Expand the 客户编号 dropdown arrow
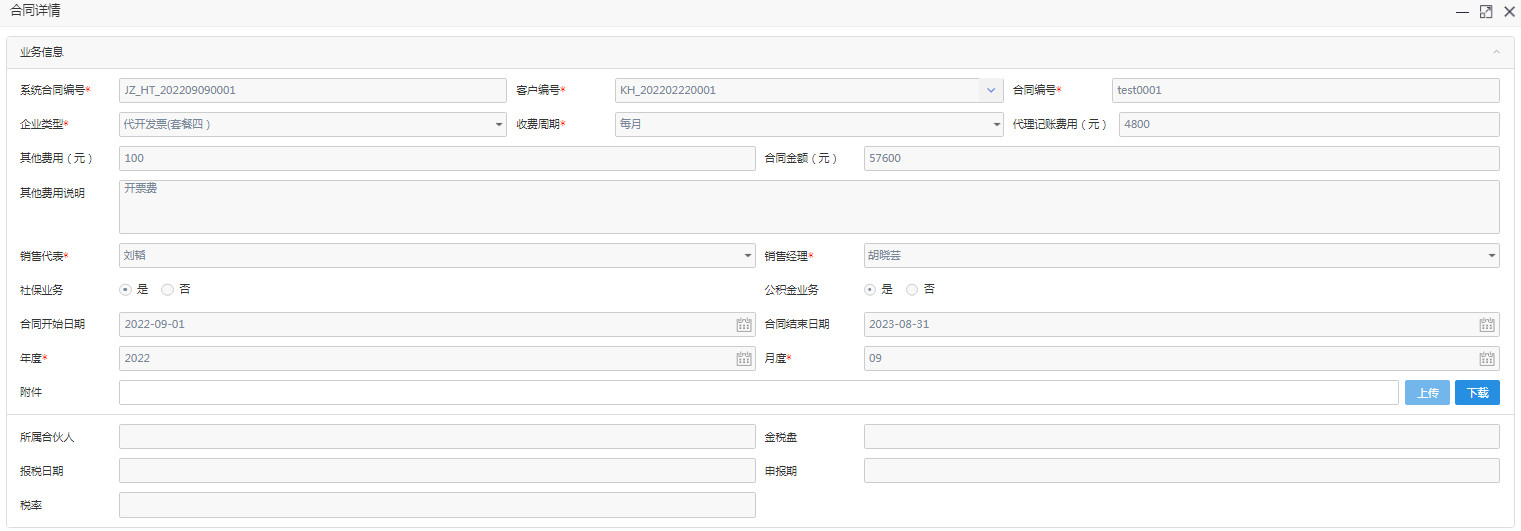1521x531 pixels. 990,91
